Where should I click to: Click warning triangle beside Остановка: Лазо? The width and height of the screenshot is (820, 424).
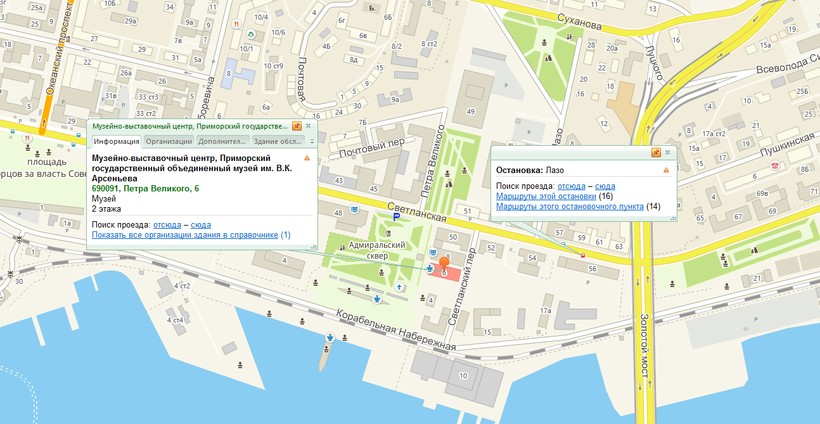point(665,170)
